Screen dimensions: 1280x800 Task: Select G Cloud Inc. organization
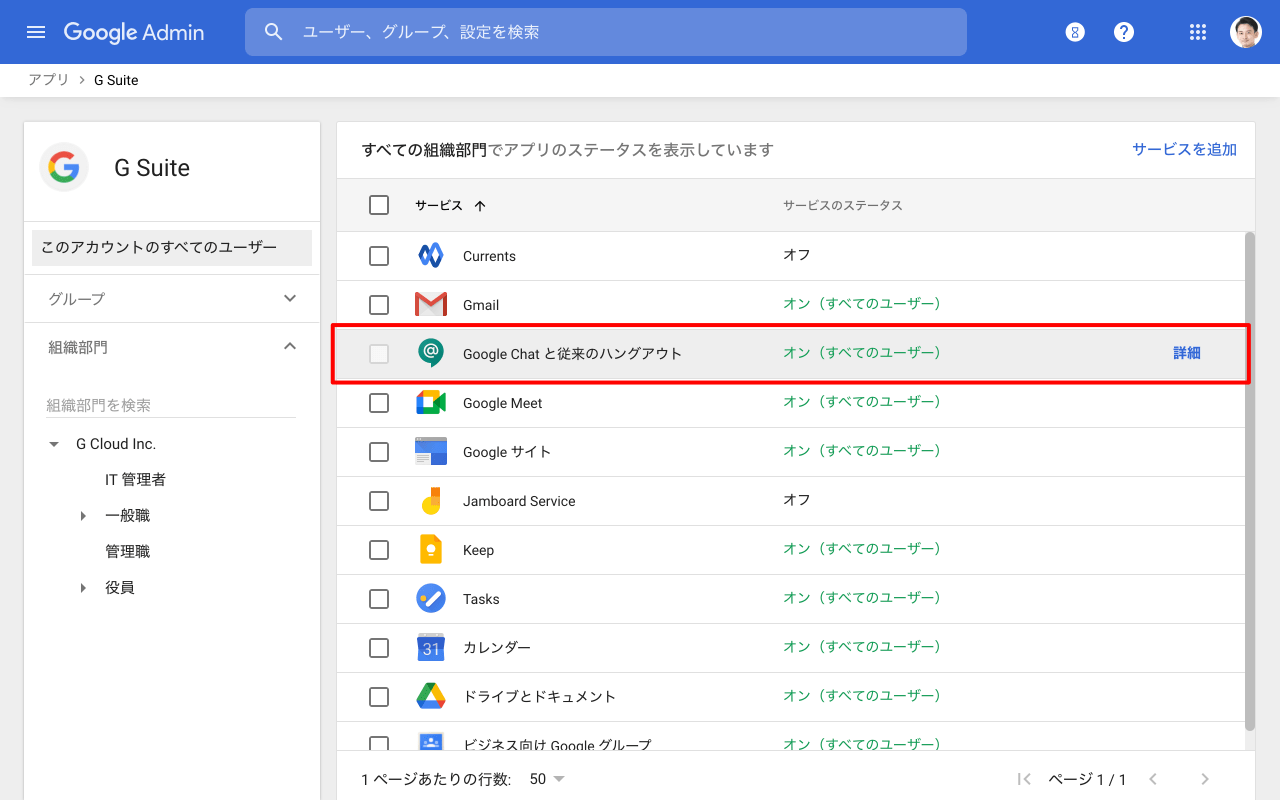(116, 444)
